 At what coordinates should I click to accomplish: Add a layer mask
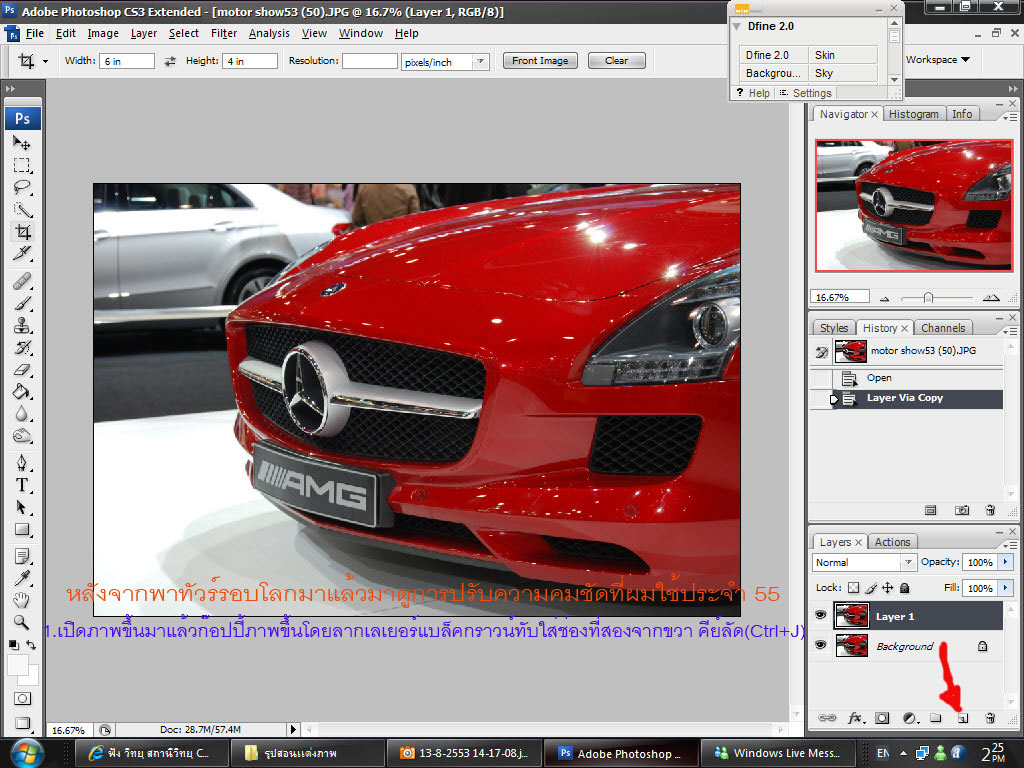point(882,718)
